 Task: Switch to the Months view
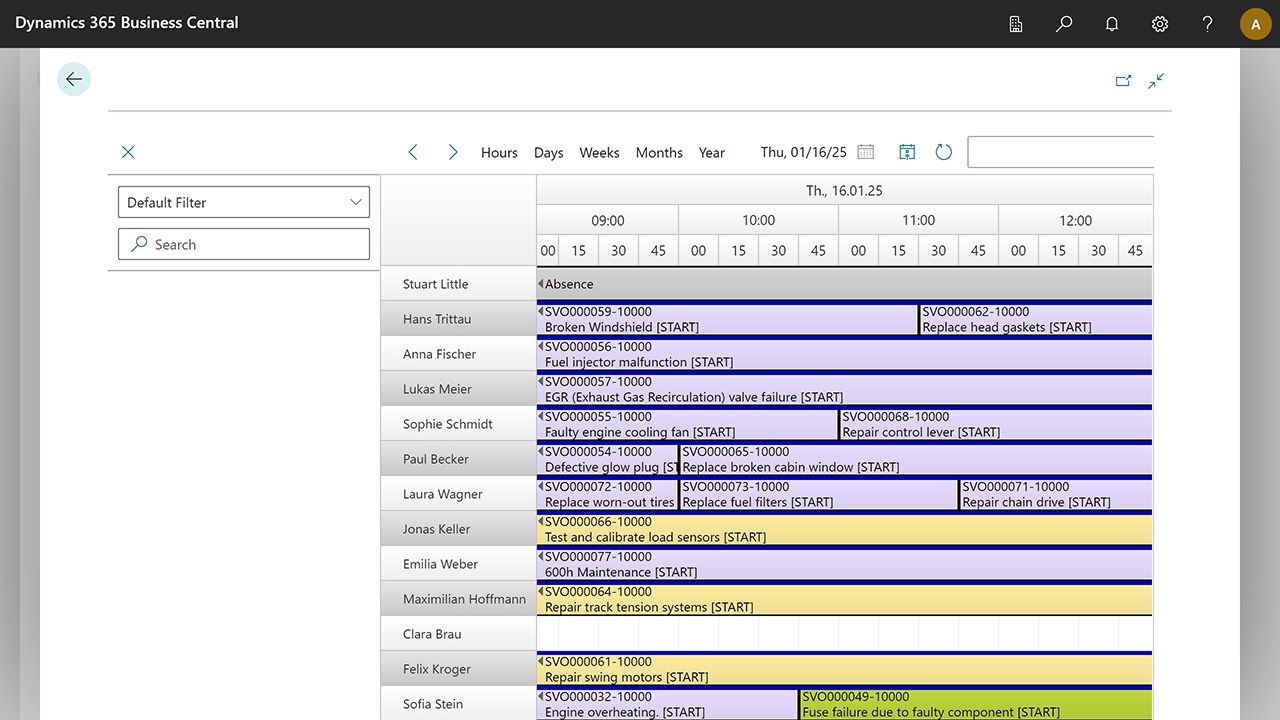point(658,152)
